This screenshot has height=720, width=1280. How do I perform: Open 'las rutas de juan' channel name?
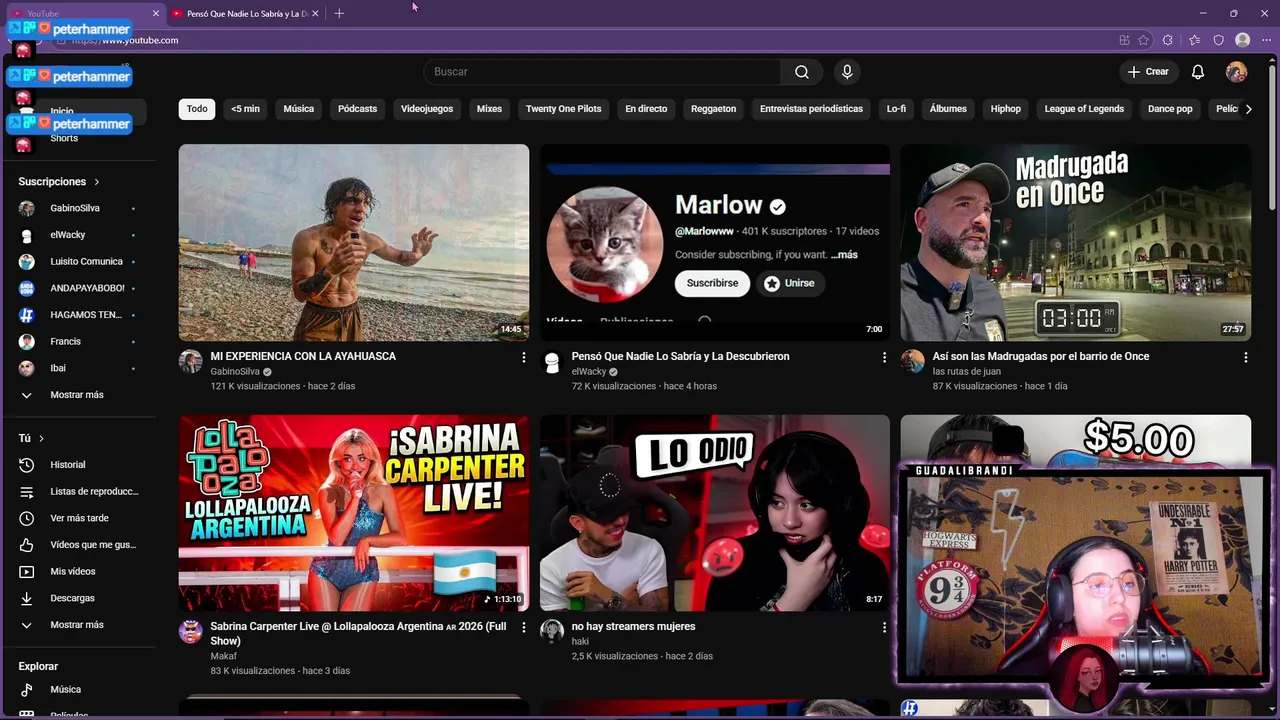point(967,372)
